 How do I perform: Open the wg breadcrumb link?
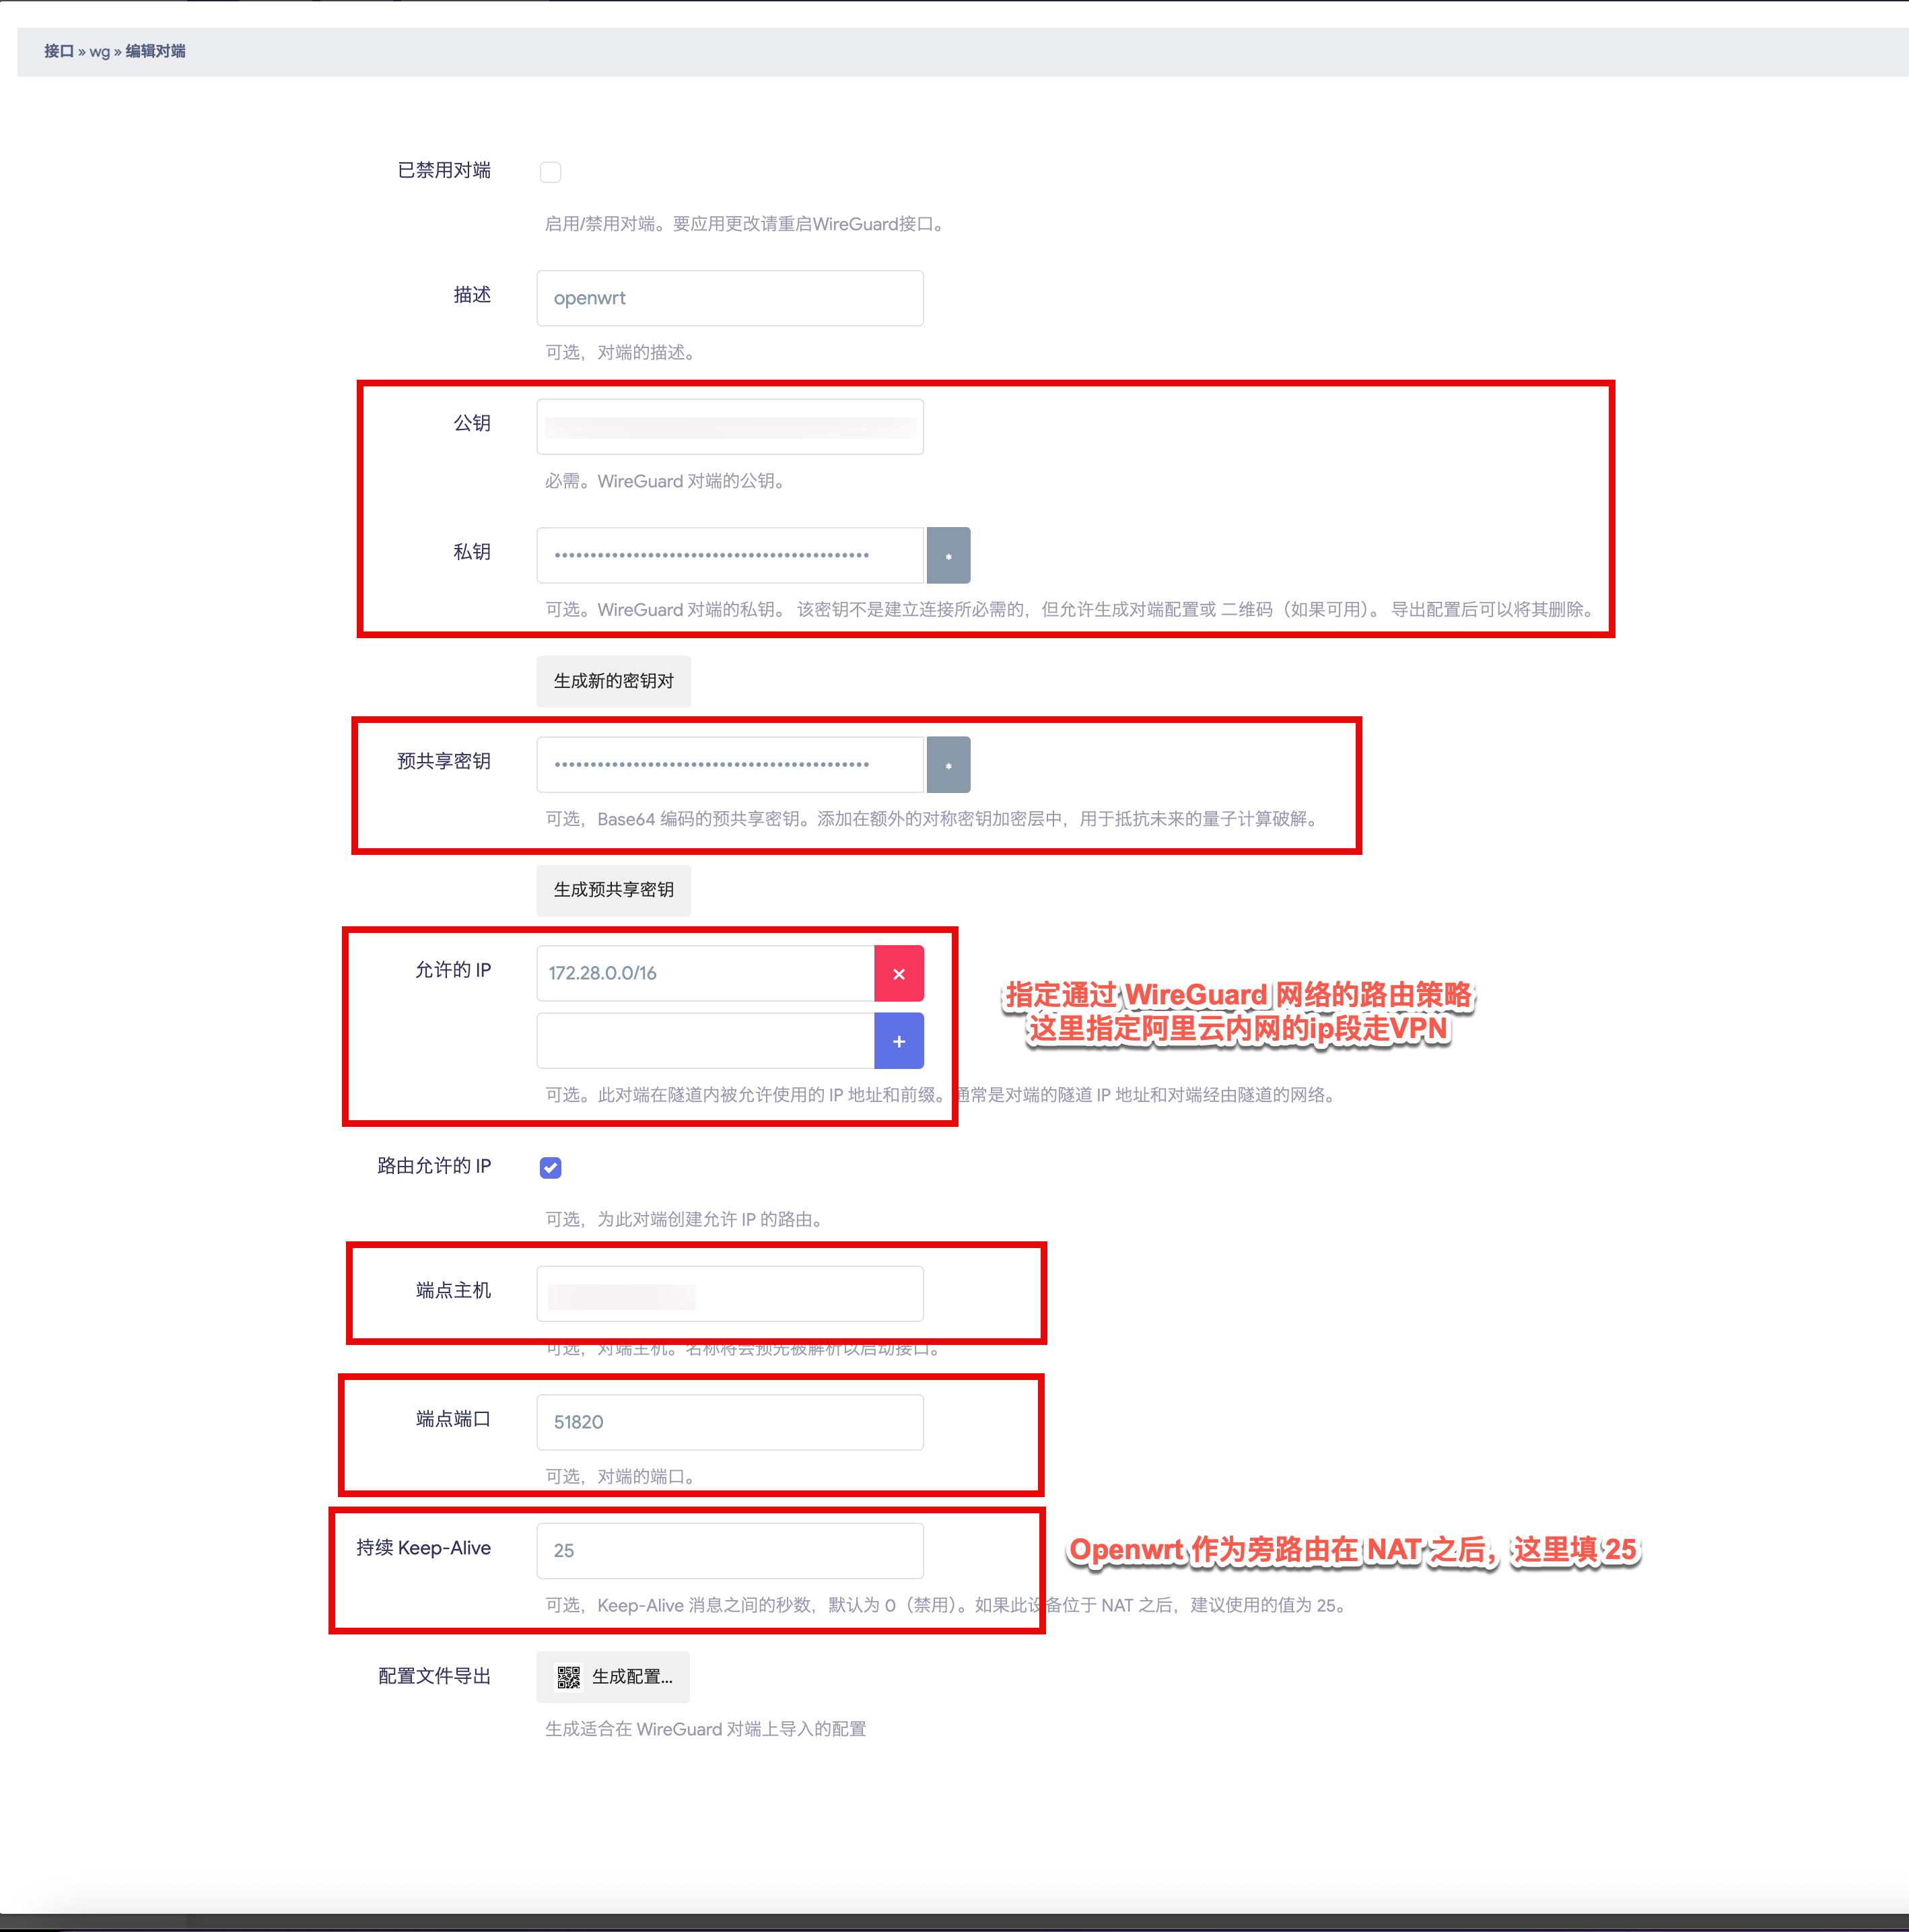100,51
